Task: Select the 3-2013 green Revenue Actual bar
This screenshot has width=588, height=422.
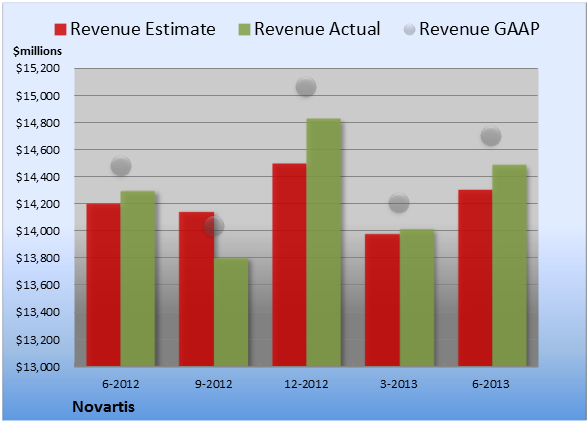Action: coord(417,298)
